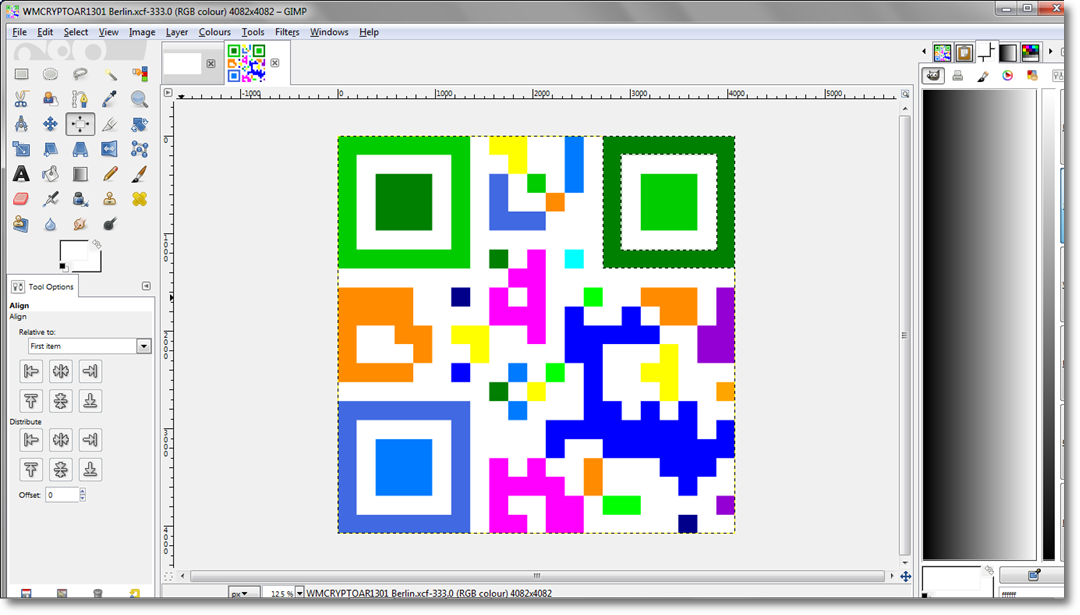
Task: Align top edge of target
Action: click(31, 401)
